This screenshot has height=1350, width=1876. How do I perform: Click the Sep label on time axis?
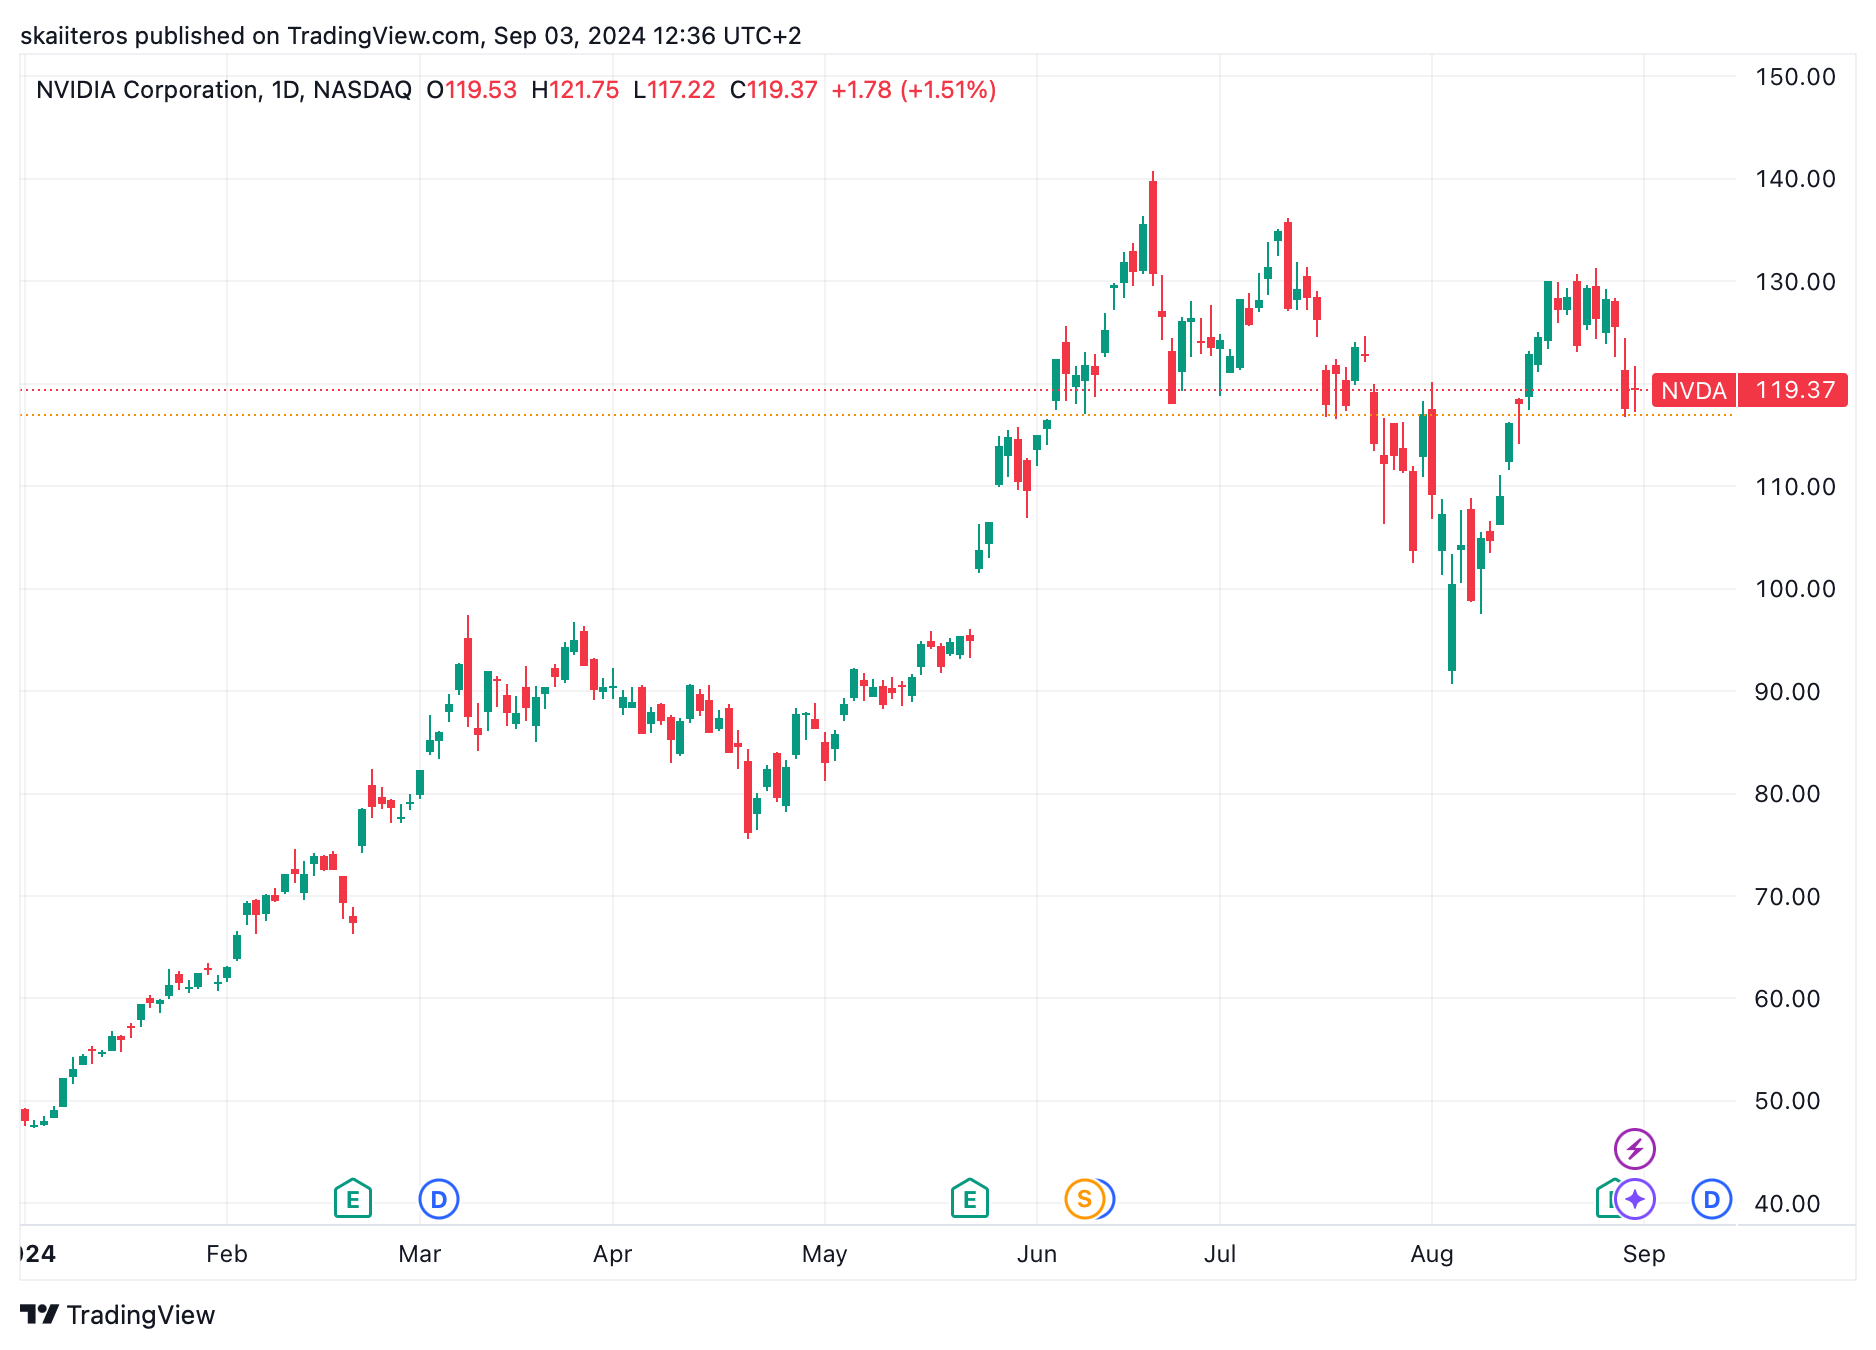[1644, 1254]
